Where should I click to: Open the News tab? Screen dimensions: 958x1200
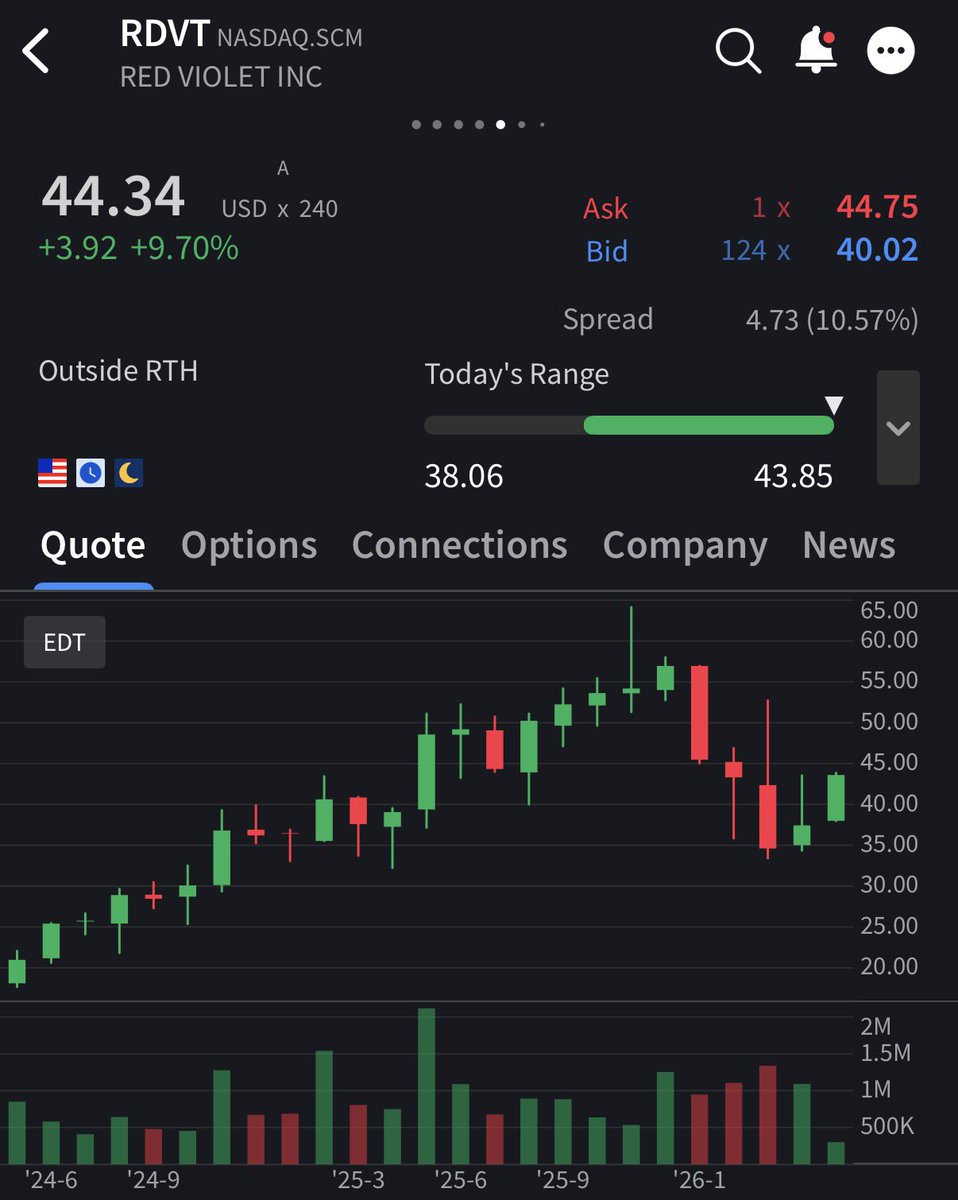click(x=848, y=545)
